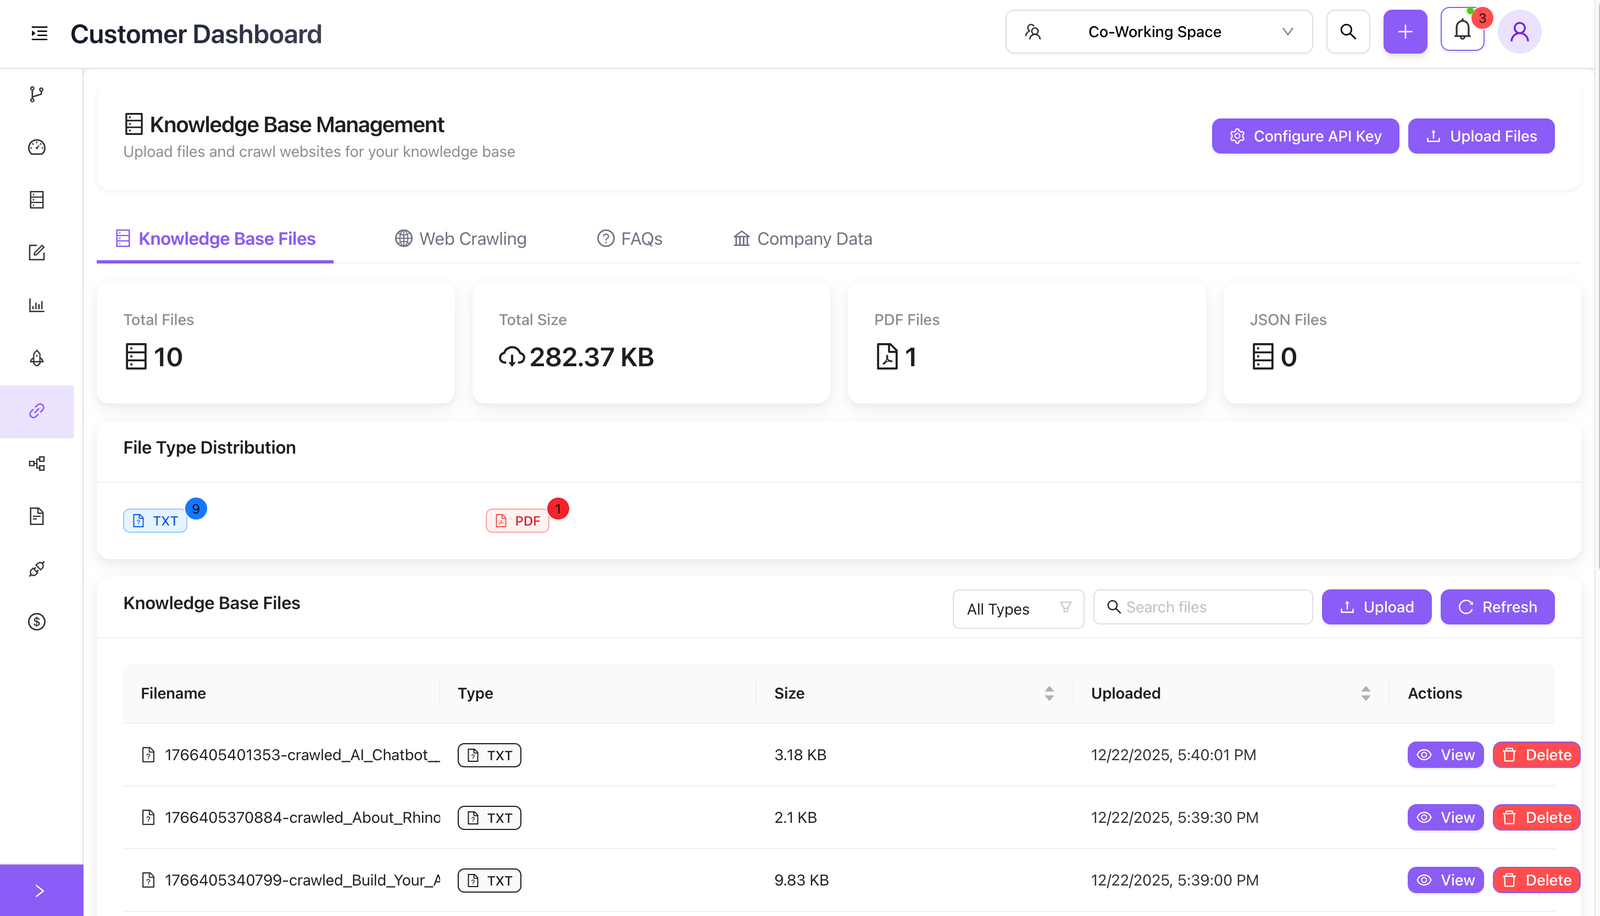Image resolution: width=1600 pixels, height=916 pixels.
Task: Open the profile avatar icon
Action: click(x=1519, y=31)
